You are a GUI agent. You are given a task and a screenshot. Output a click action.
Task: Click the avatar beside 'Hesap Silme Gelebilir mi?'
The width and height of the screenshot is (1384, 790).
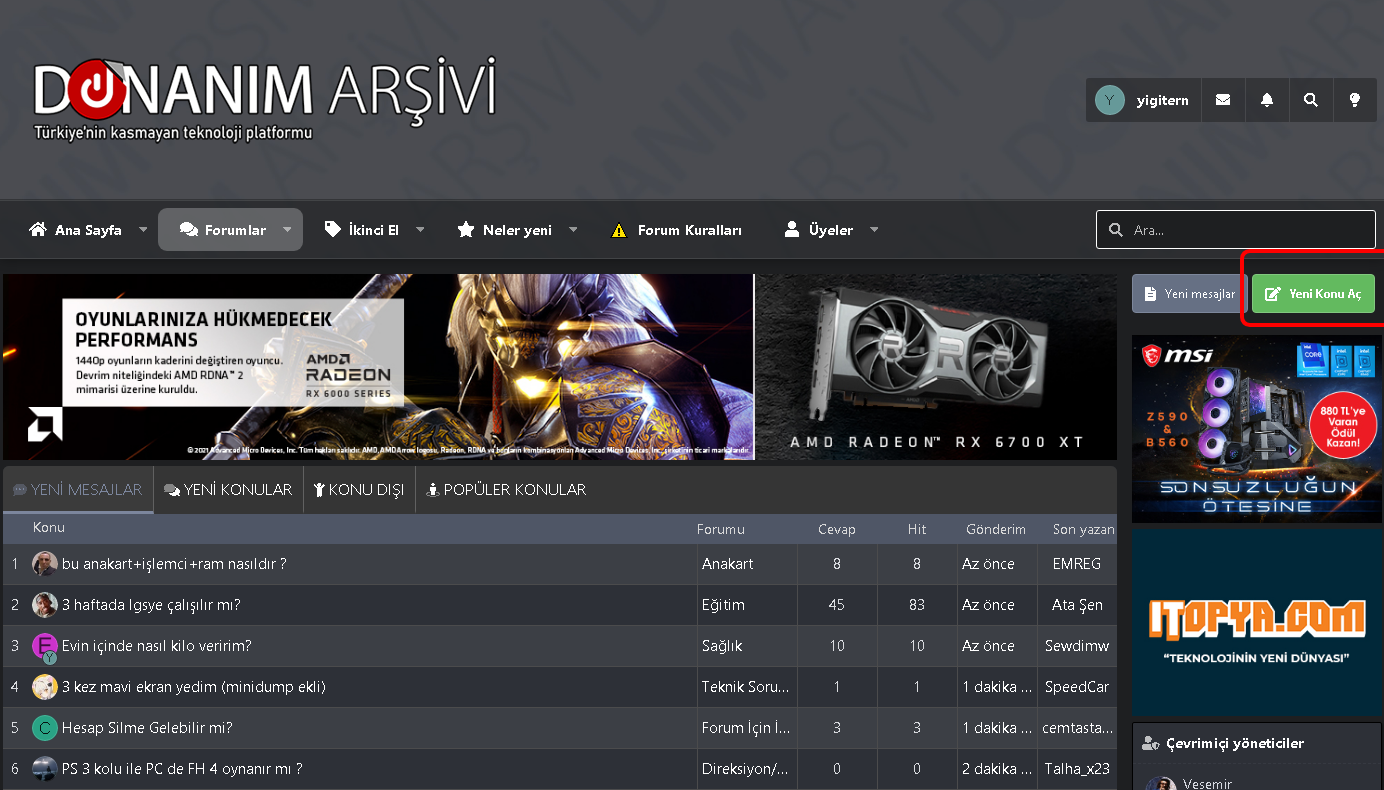tap(45, 728)
